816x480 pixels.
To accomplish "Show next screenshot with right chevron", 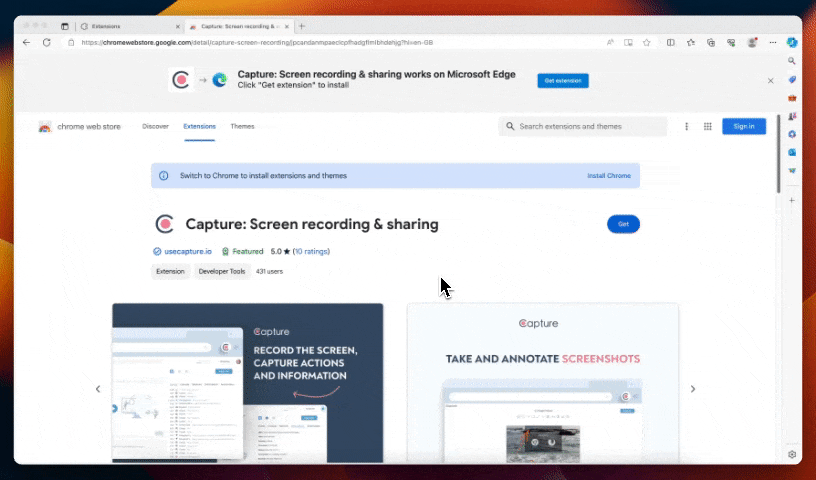I will pos(693,389).
